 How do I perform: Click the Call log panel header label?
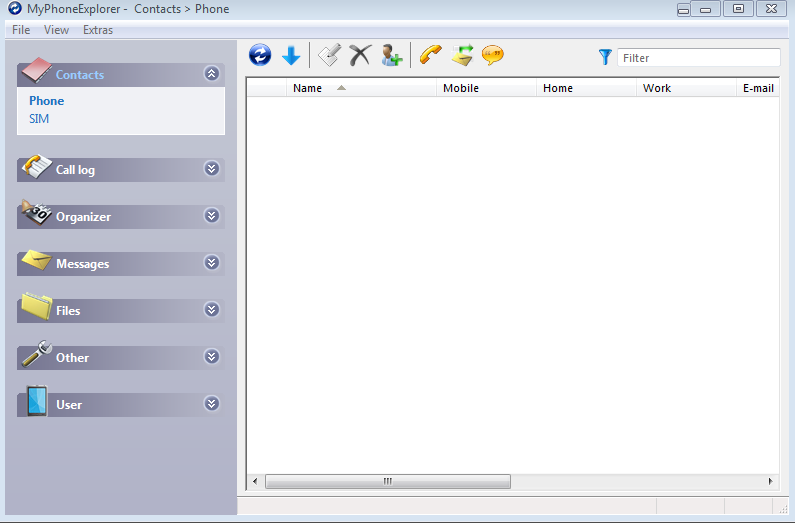tap(75, 170)
